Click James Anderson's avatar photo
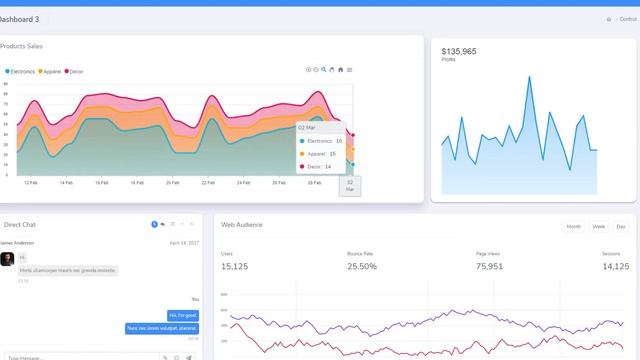This screenshot has height=360, width=640. tap(7, 259)
